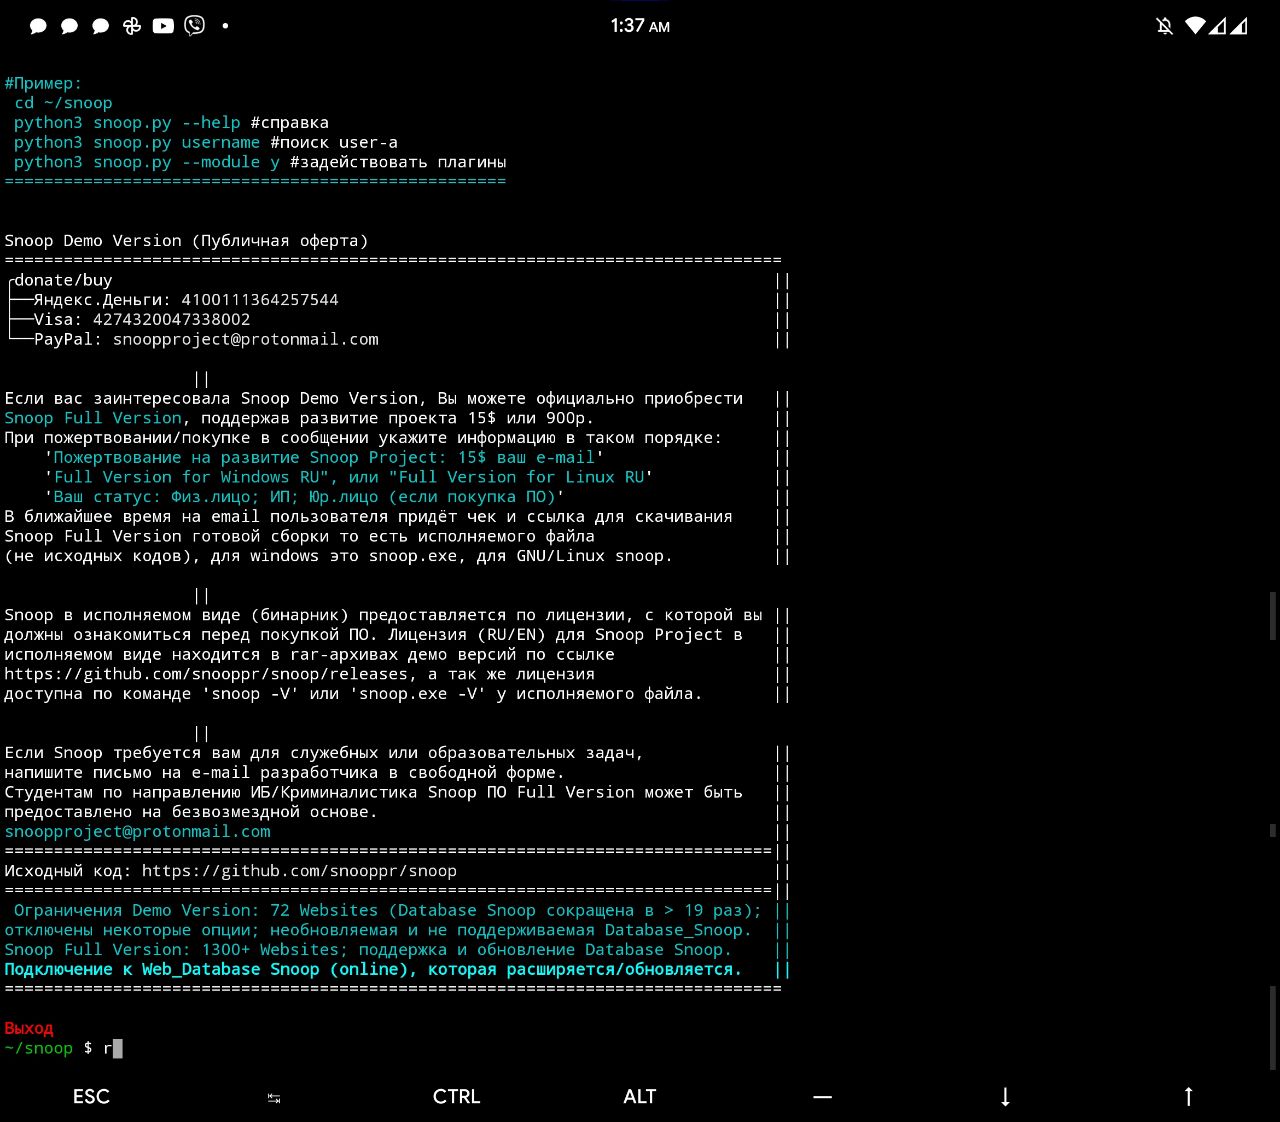Tap '(не исходных кодов), для windows' line
Screen dimensions: 1280x1122
coord(338,556)
